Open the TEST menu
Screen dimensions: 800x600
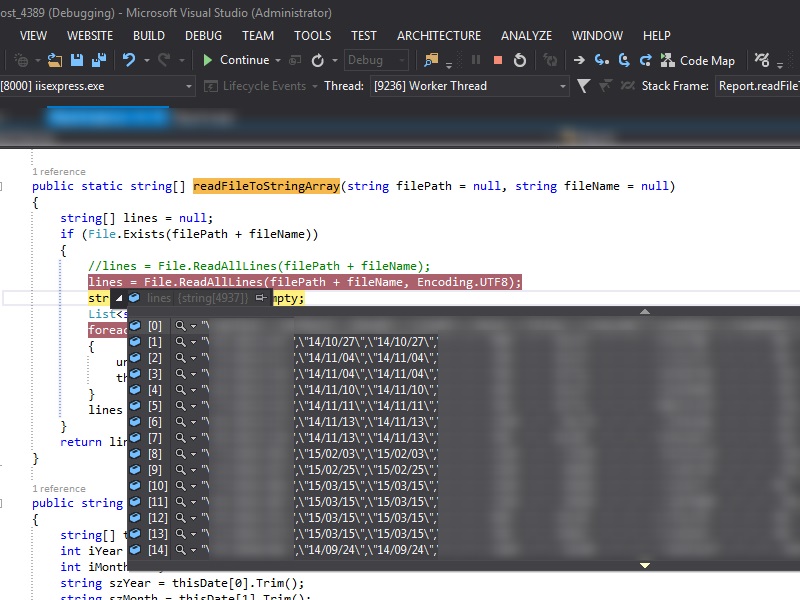point(363,36)
